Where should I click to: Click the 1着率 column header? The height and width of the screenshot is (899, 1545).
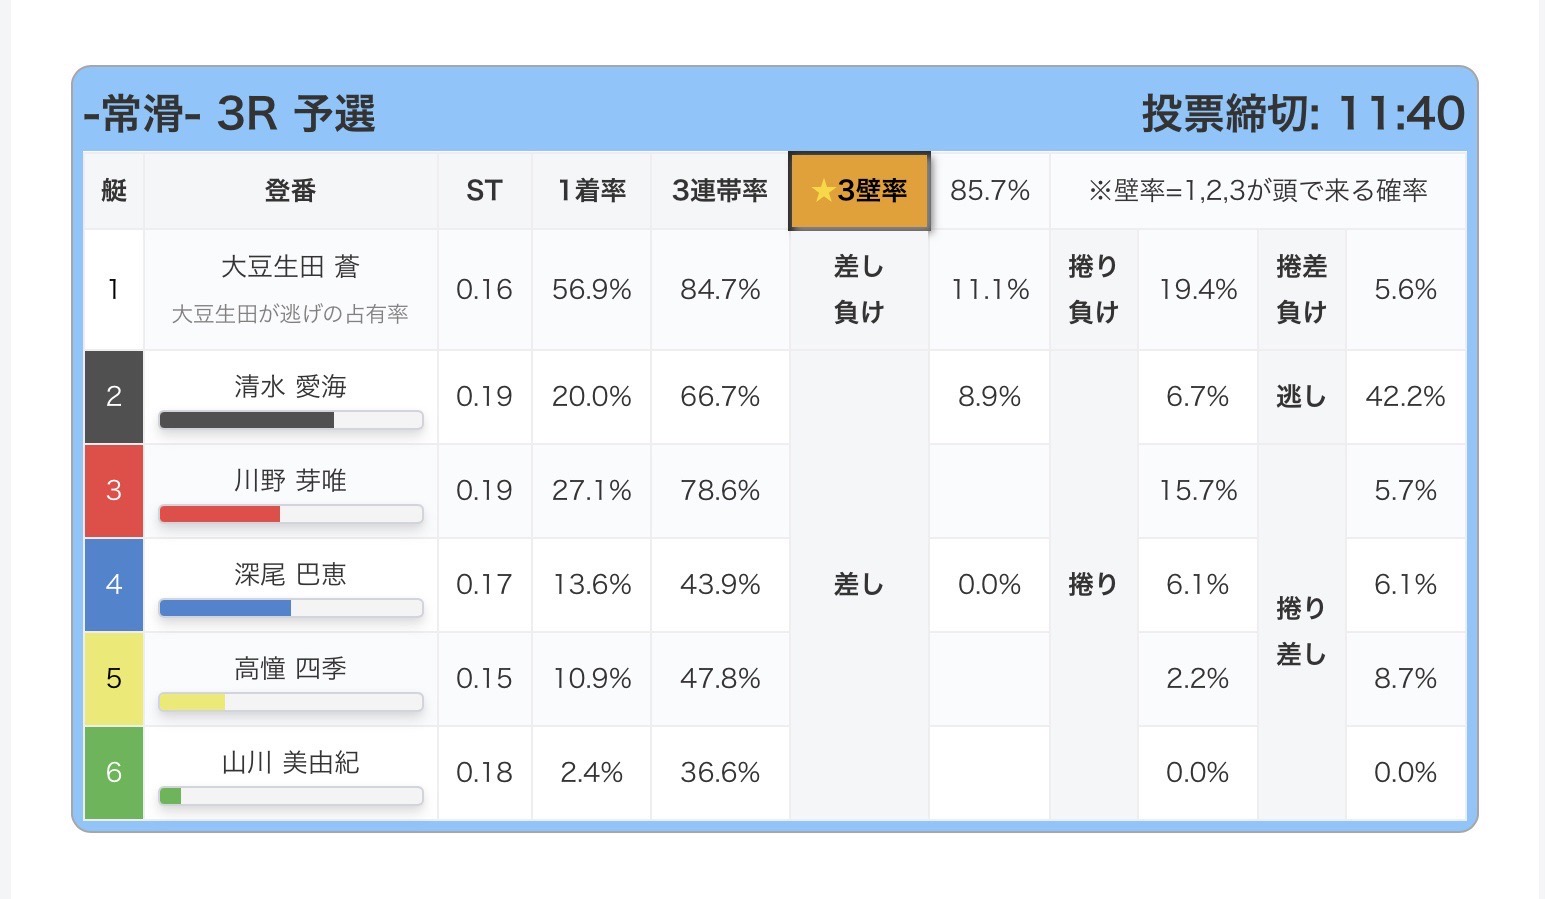pyautogui.click(x=592, y=191)
